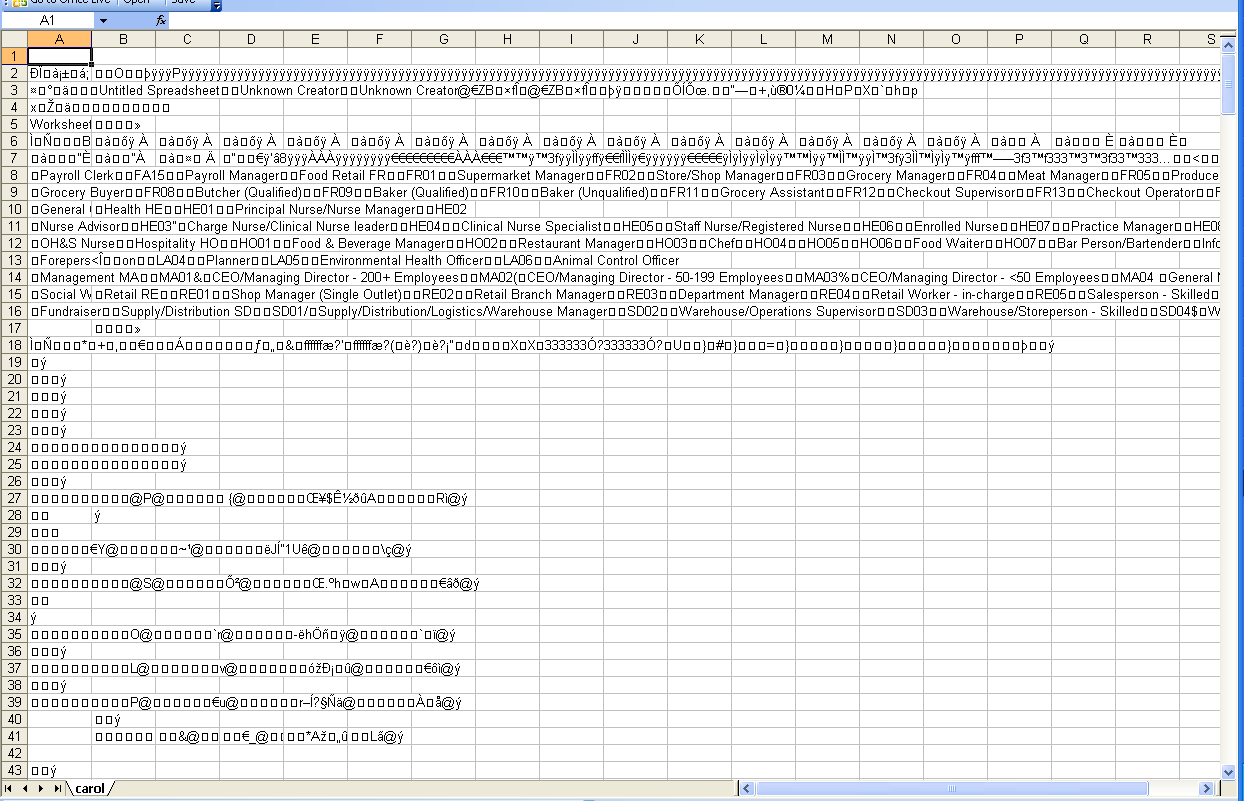Select column B header
1244x801 pixels.
(x=123, y=39)
